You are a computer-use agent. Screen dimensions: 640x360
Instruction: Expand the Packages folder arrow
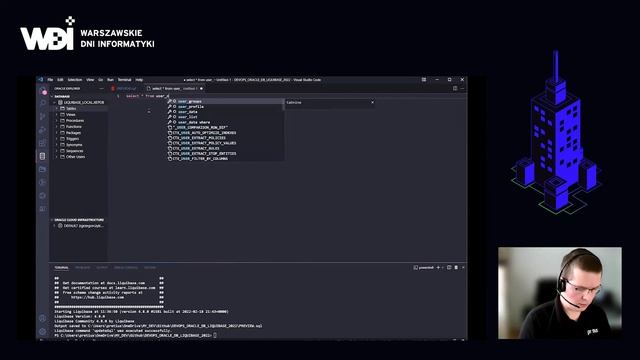click(57, 133)
